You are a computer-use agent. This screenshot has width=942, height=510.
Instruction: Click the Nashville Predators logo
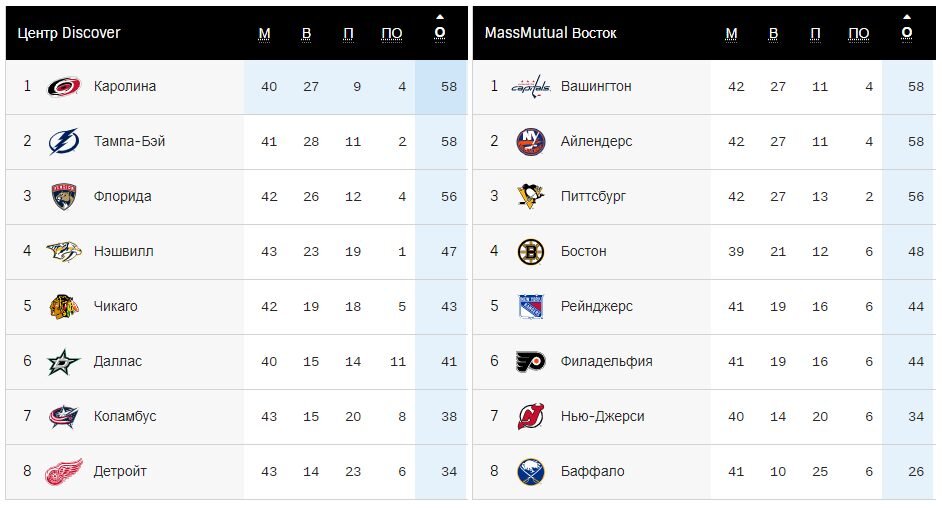[64, 251]
